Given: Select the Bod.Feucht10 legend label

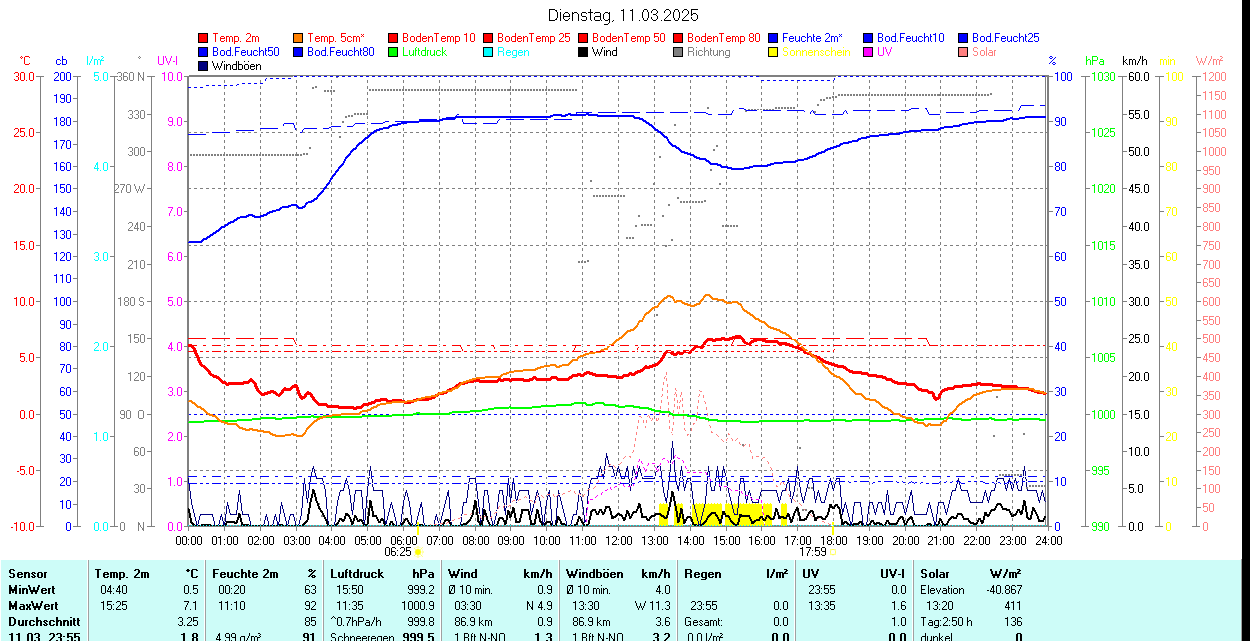Looking at the screenshot, I should coord(911,38).
